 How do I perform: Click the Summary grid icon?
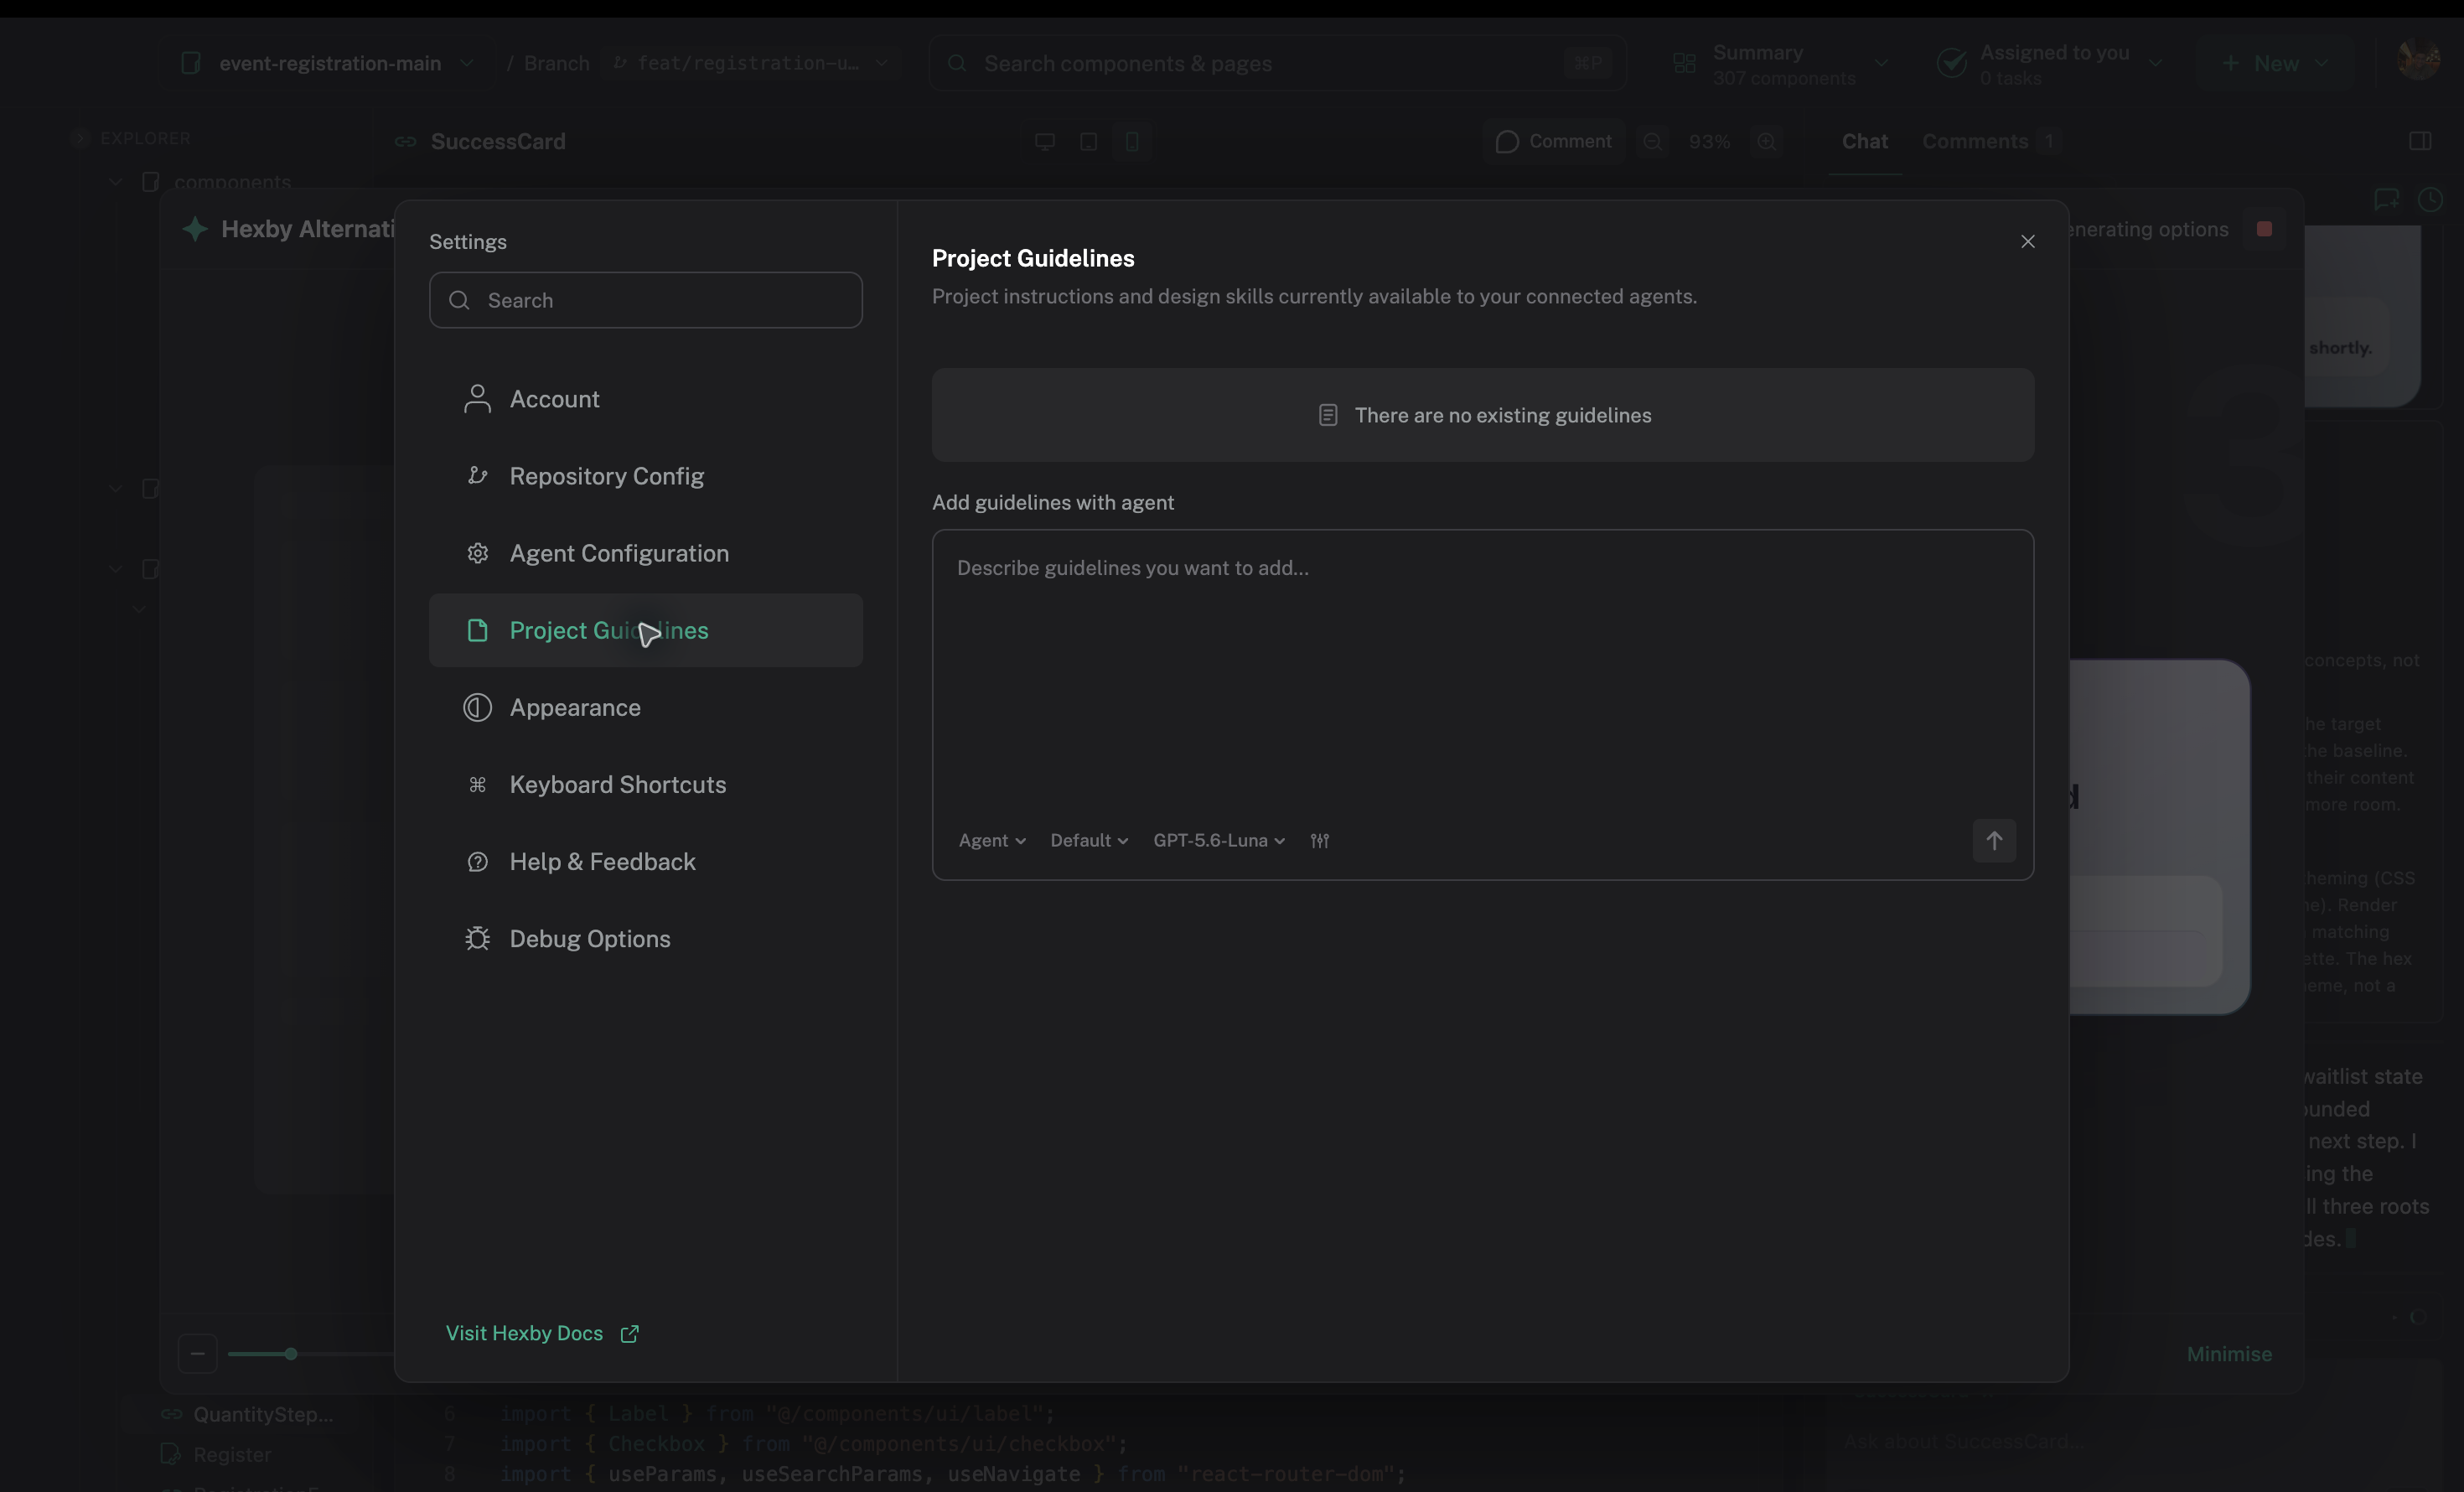pyautogui.click(x=1684, y=63)
